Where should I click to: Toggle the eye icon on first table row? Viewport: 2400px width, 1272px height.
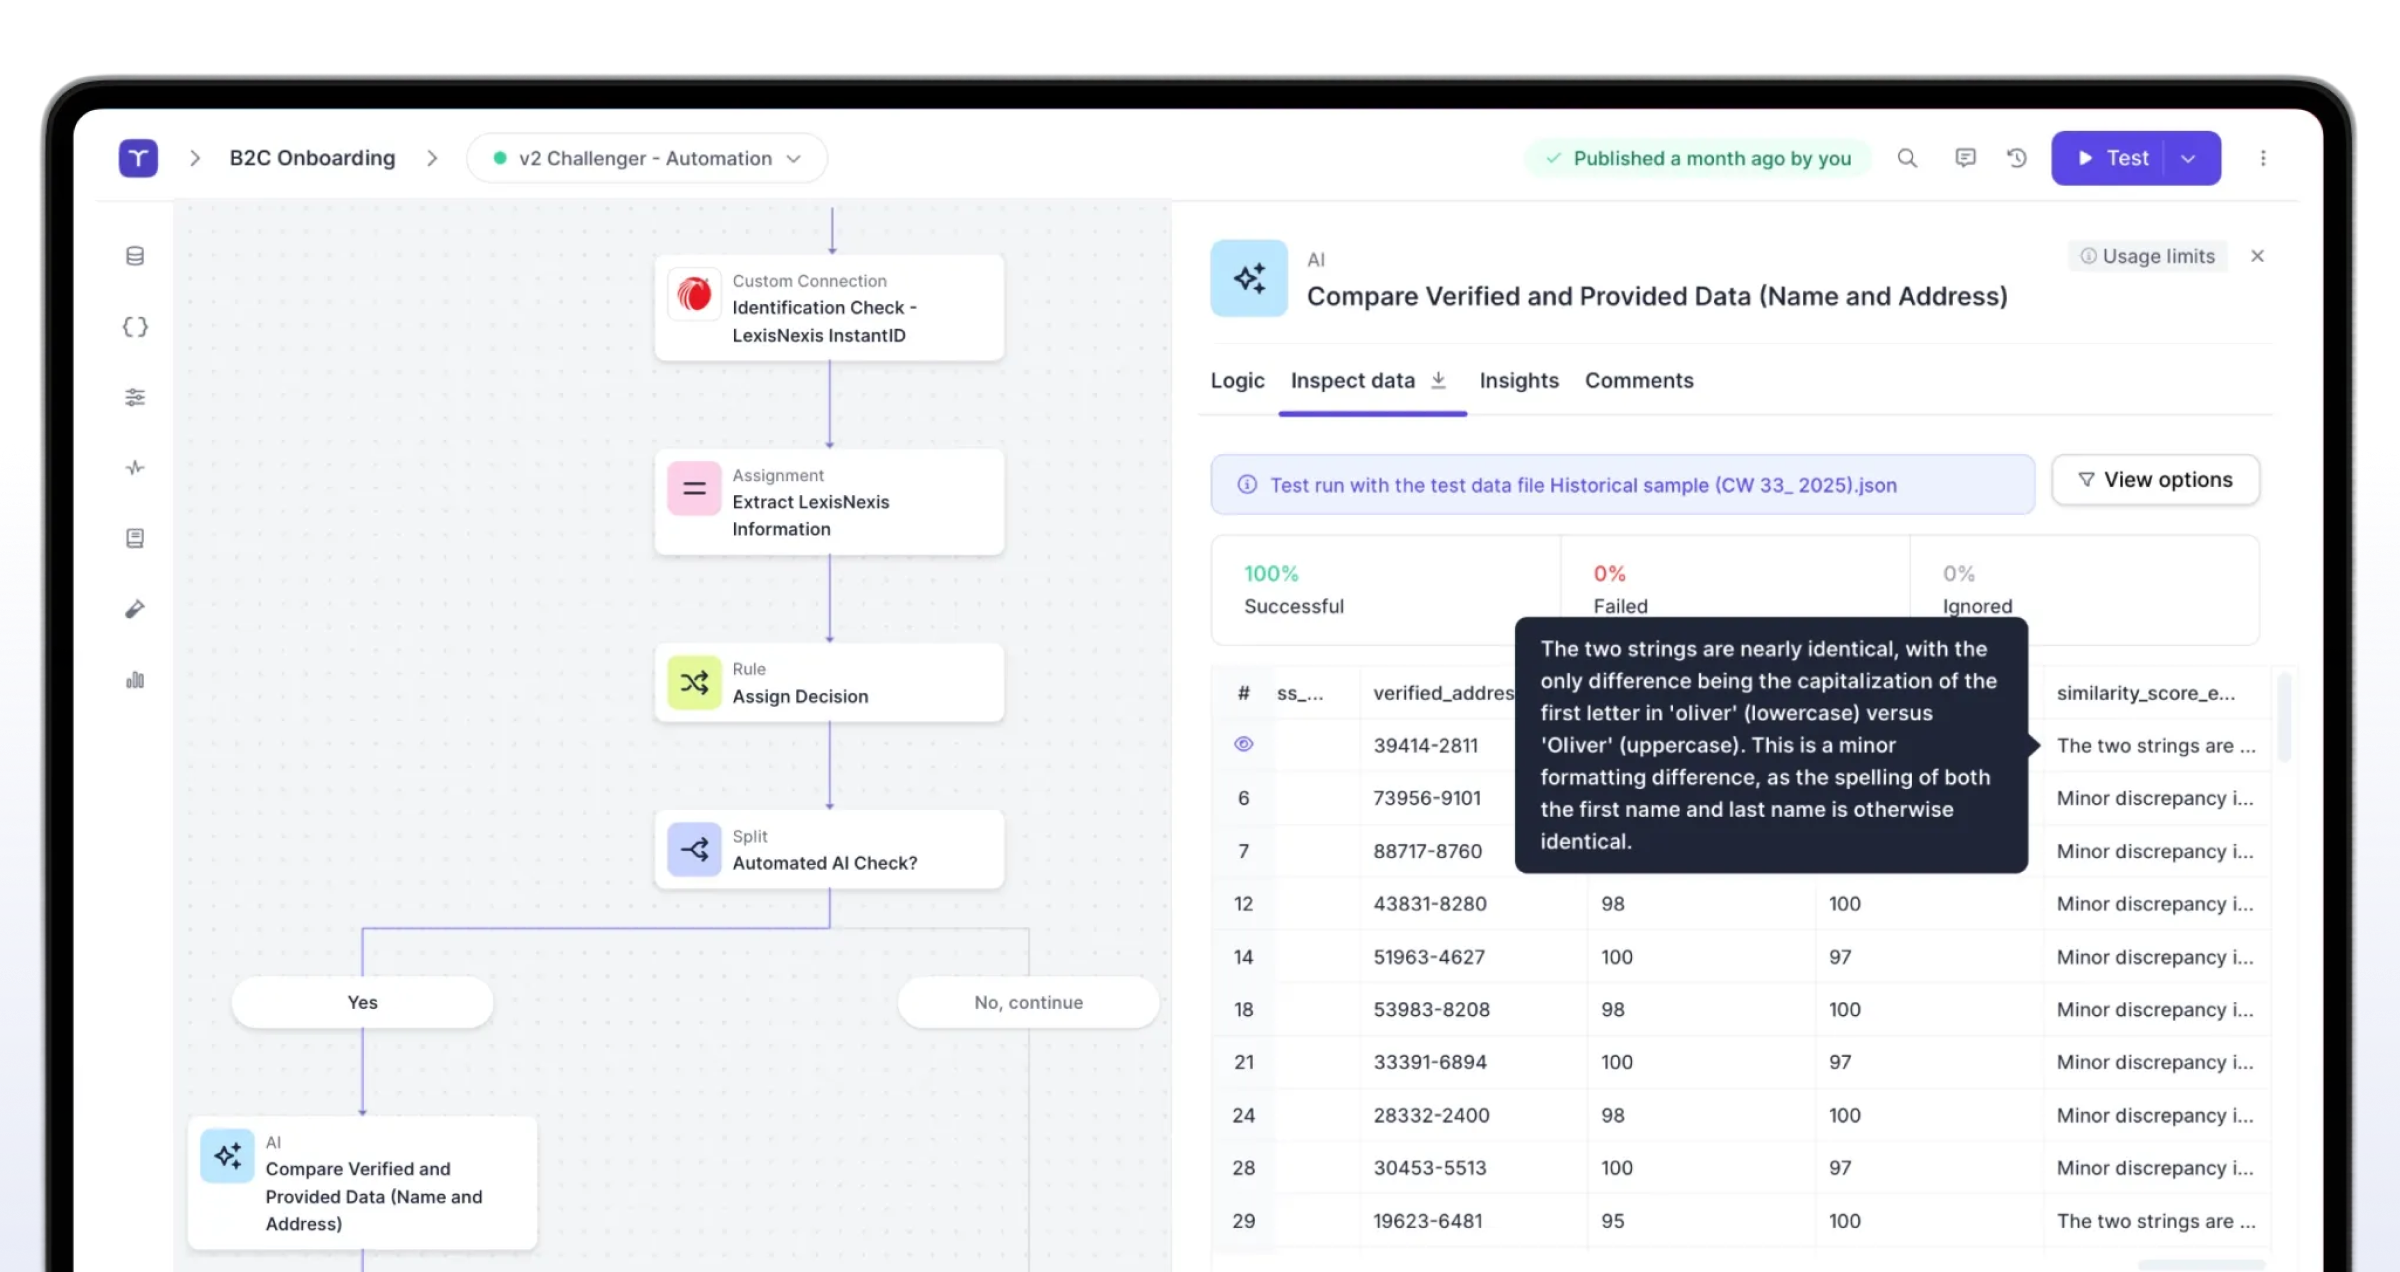click(1243, 744)
